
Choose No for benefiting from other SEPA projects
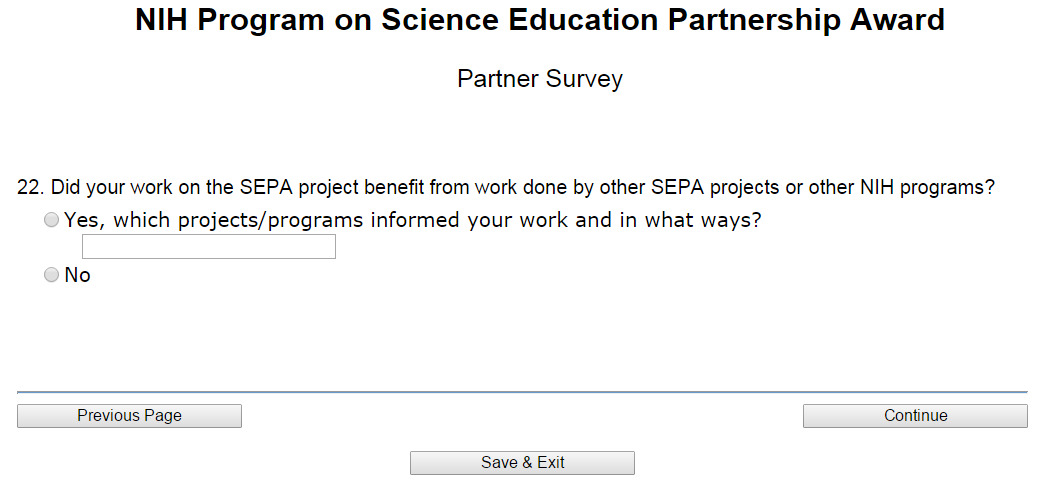pyautogui.click(x=52, y=276)
